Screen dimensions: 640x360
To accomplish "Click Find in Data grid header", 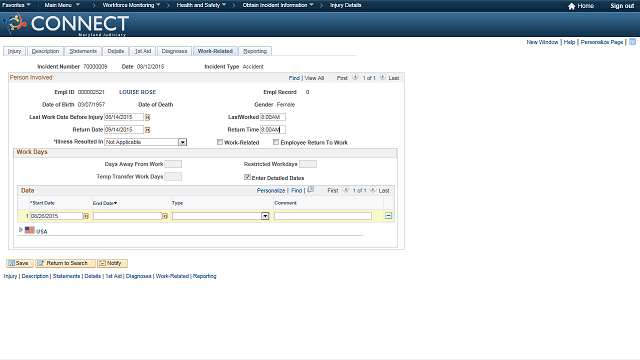I will tap(296, 191).
